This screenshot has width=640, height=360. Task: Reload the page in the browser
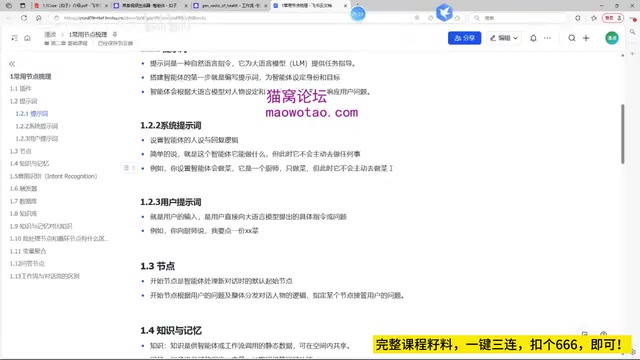(24, 18)
